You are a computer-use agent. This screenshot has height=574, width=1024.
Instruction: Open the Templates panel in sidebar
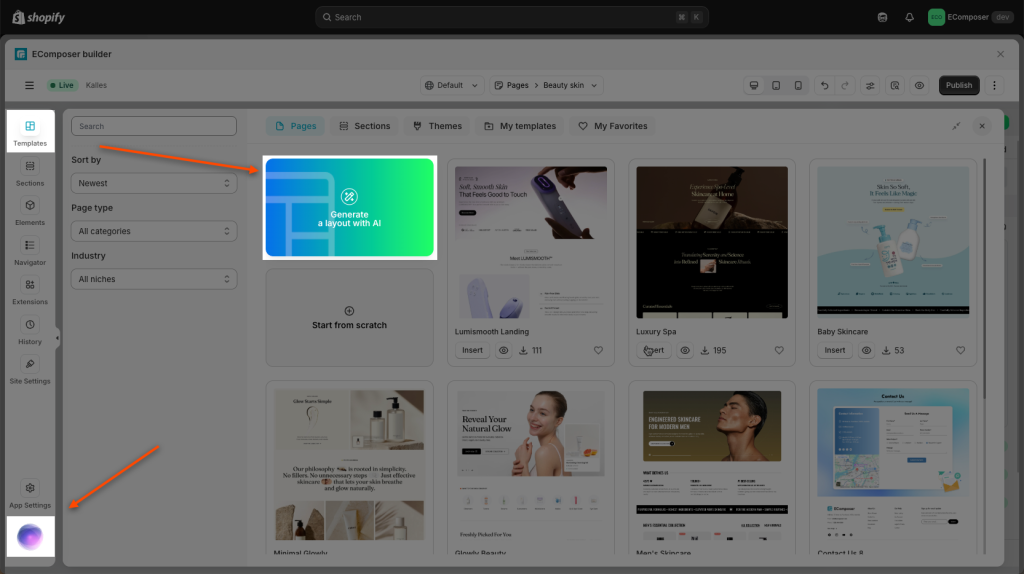pos(30,131)
